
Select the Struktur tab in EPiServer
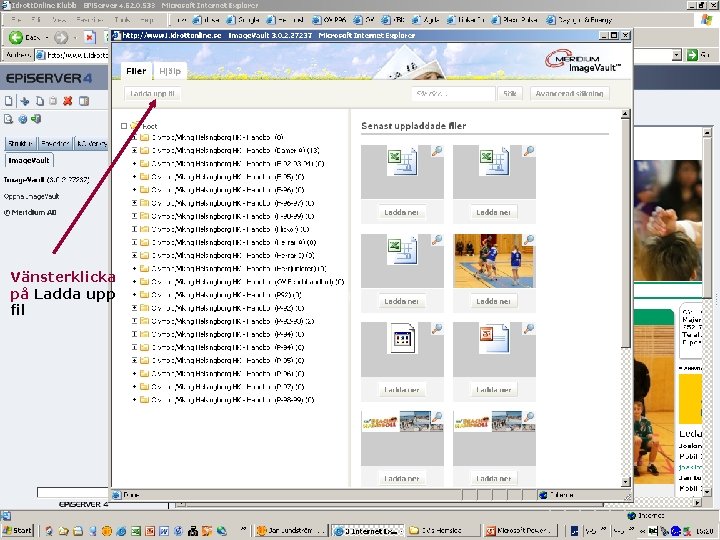20,144
